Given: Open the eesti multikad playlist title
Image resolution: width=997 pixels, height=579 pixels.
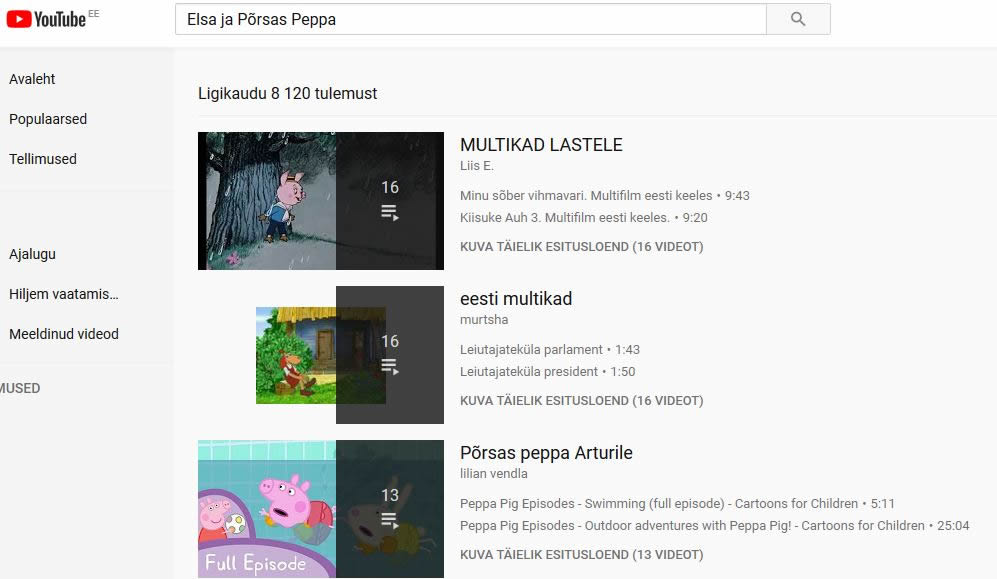Looking at the screenshot, I should click(516, 299).
